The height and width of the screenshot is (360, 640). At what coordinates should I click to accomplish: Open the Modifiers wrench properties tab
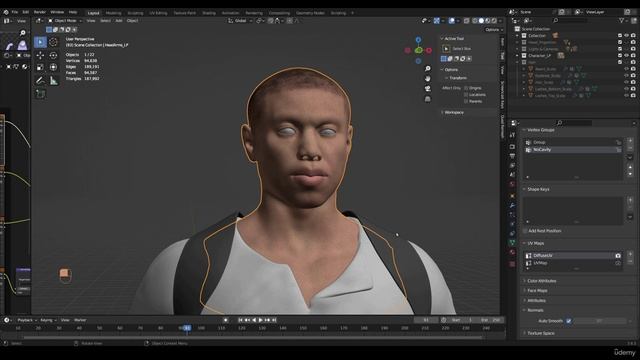(513, 205)
